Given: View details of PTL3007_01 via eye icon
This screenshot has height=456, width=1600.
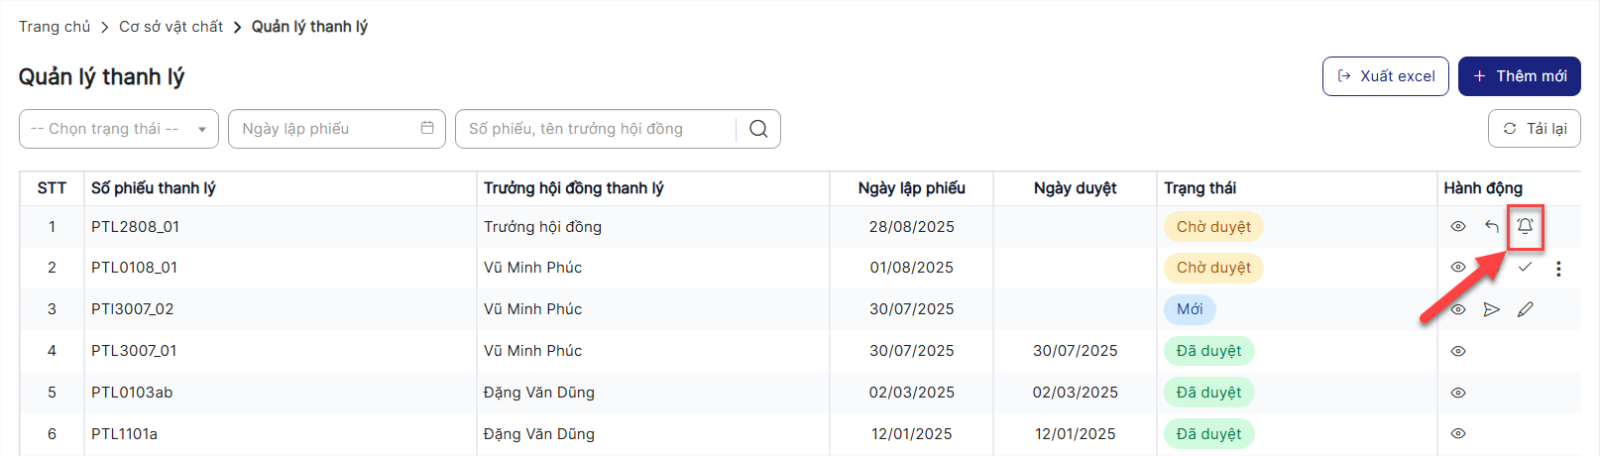Looking at the screenshot, I should pos(1458,351).
